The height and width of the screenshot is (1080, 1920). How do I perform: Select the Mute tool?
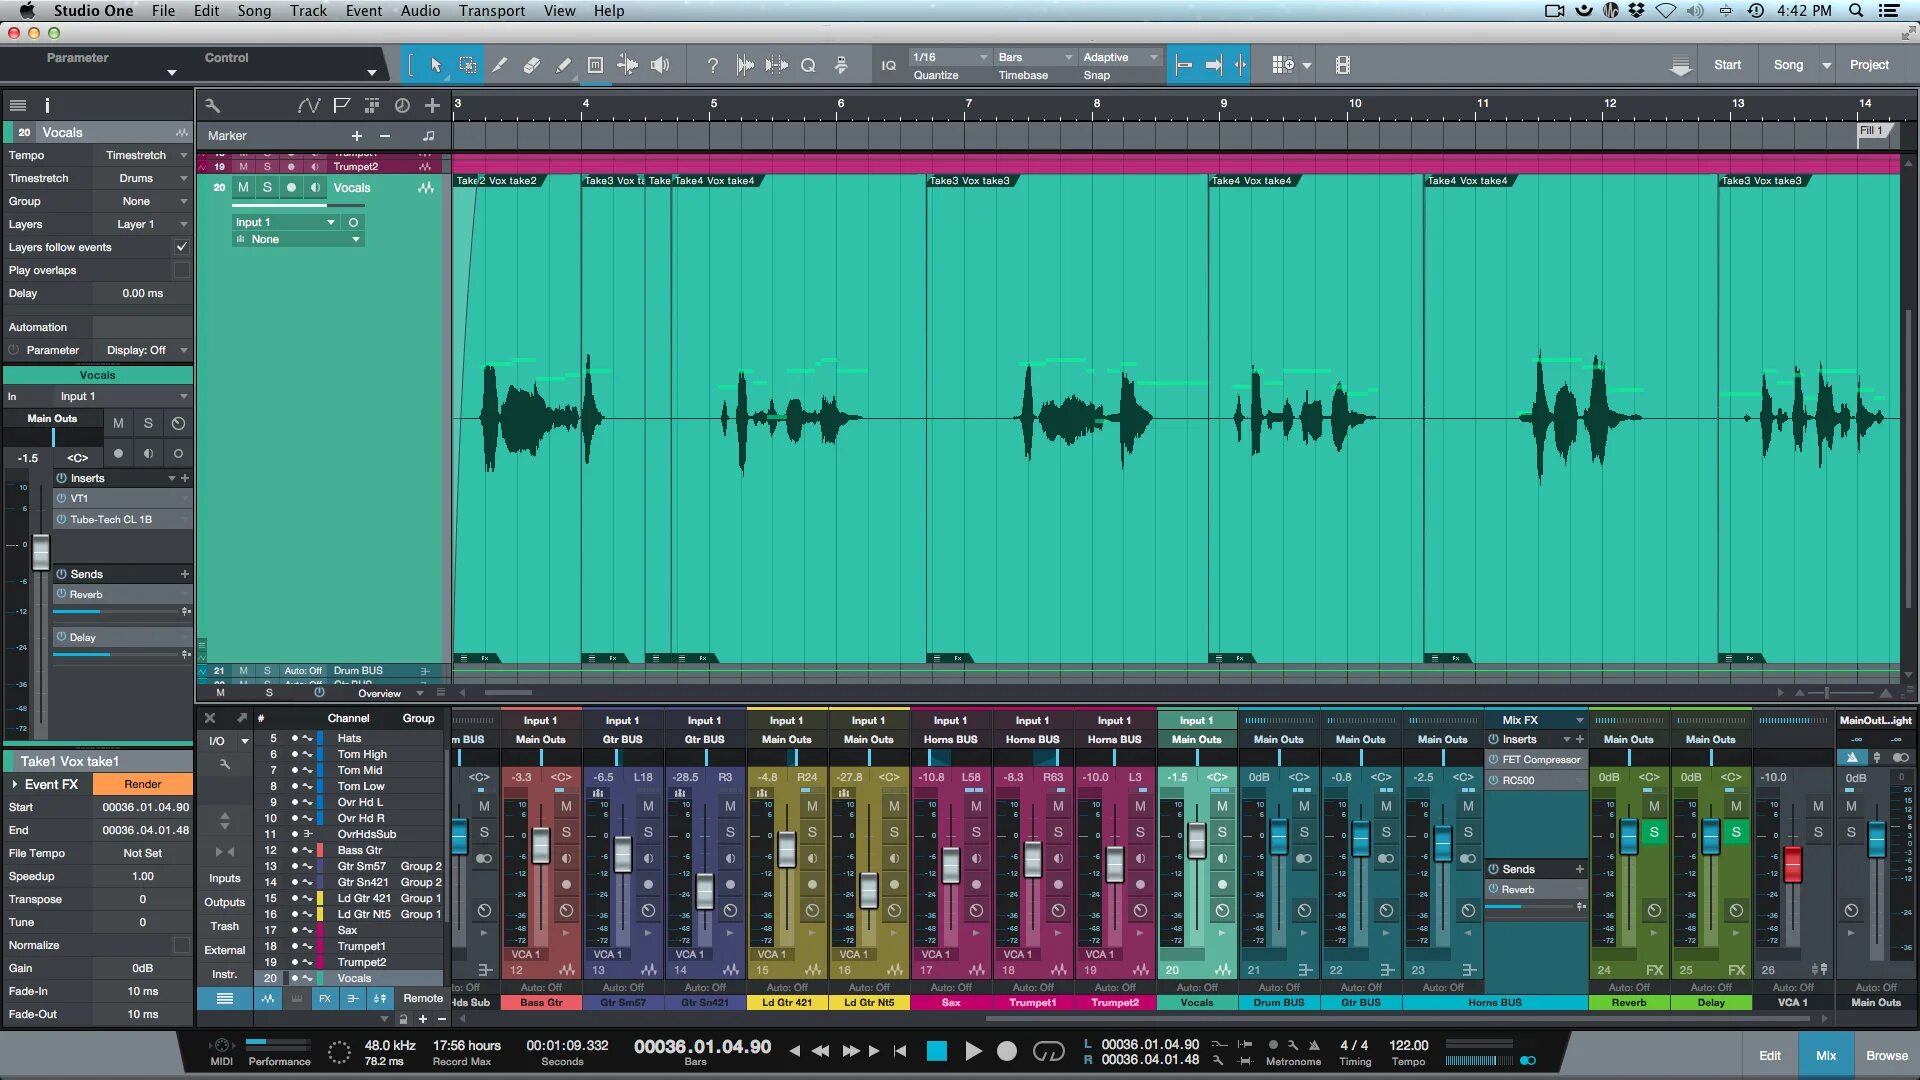[595, 66]
